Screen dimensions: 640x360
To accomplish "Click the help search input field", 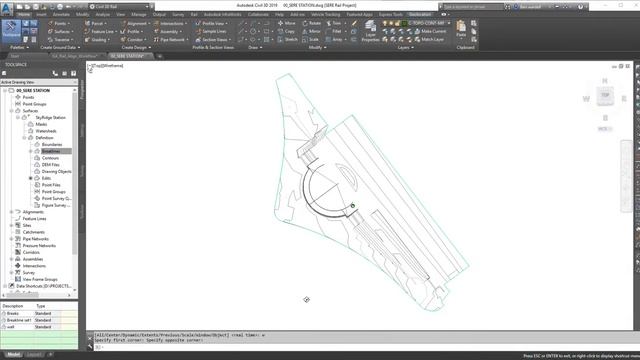I will click(473, 7).
